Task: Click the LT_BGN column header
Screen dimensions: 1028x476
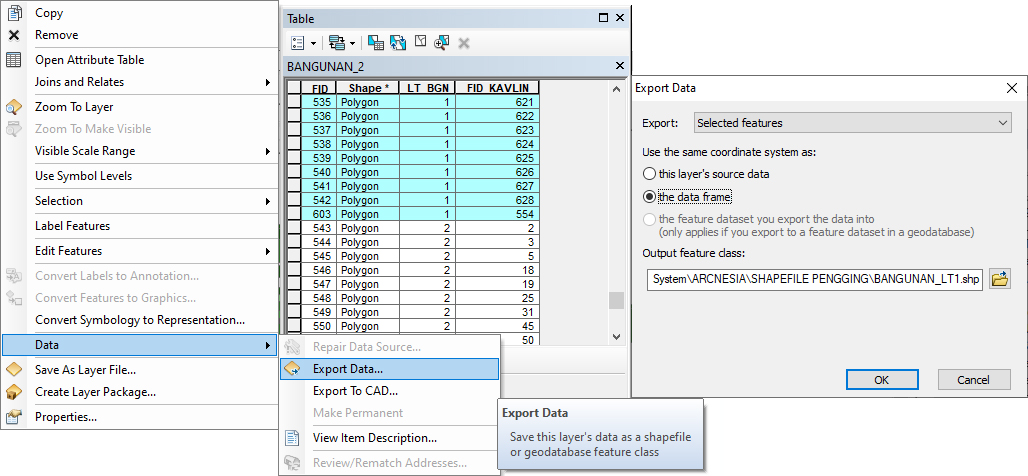Action: (427, 89)
